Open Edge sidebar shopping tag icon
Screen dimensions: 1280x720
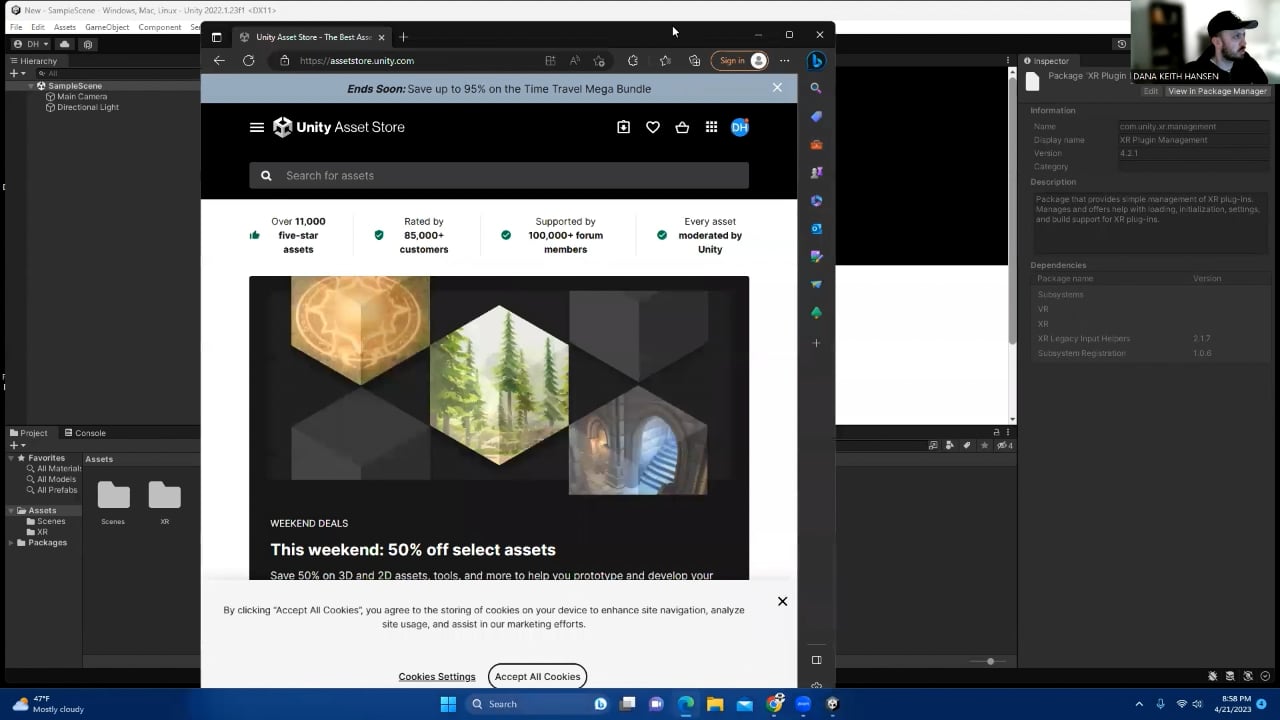816,116
